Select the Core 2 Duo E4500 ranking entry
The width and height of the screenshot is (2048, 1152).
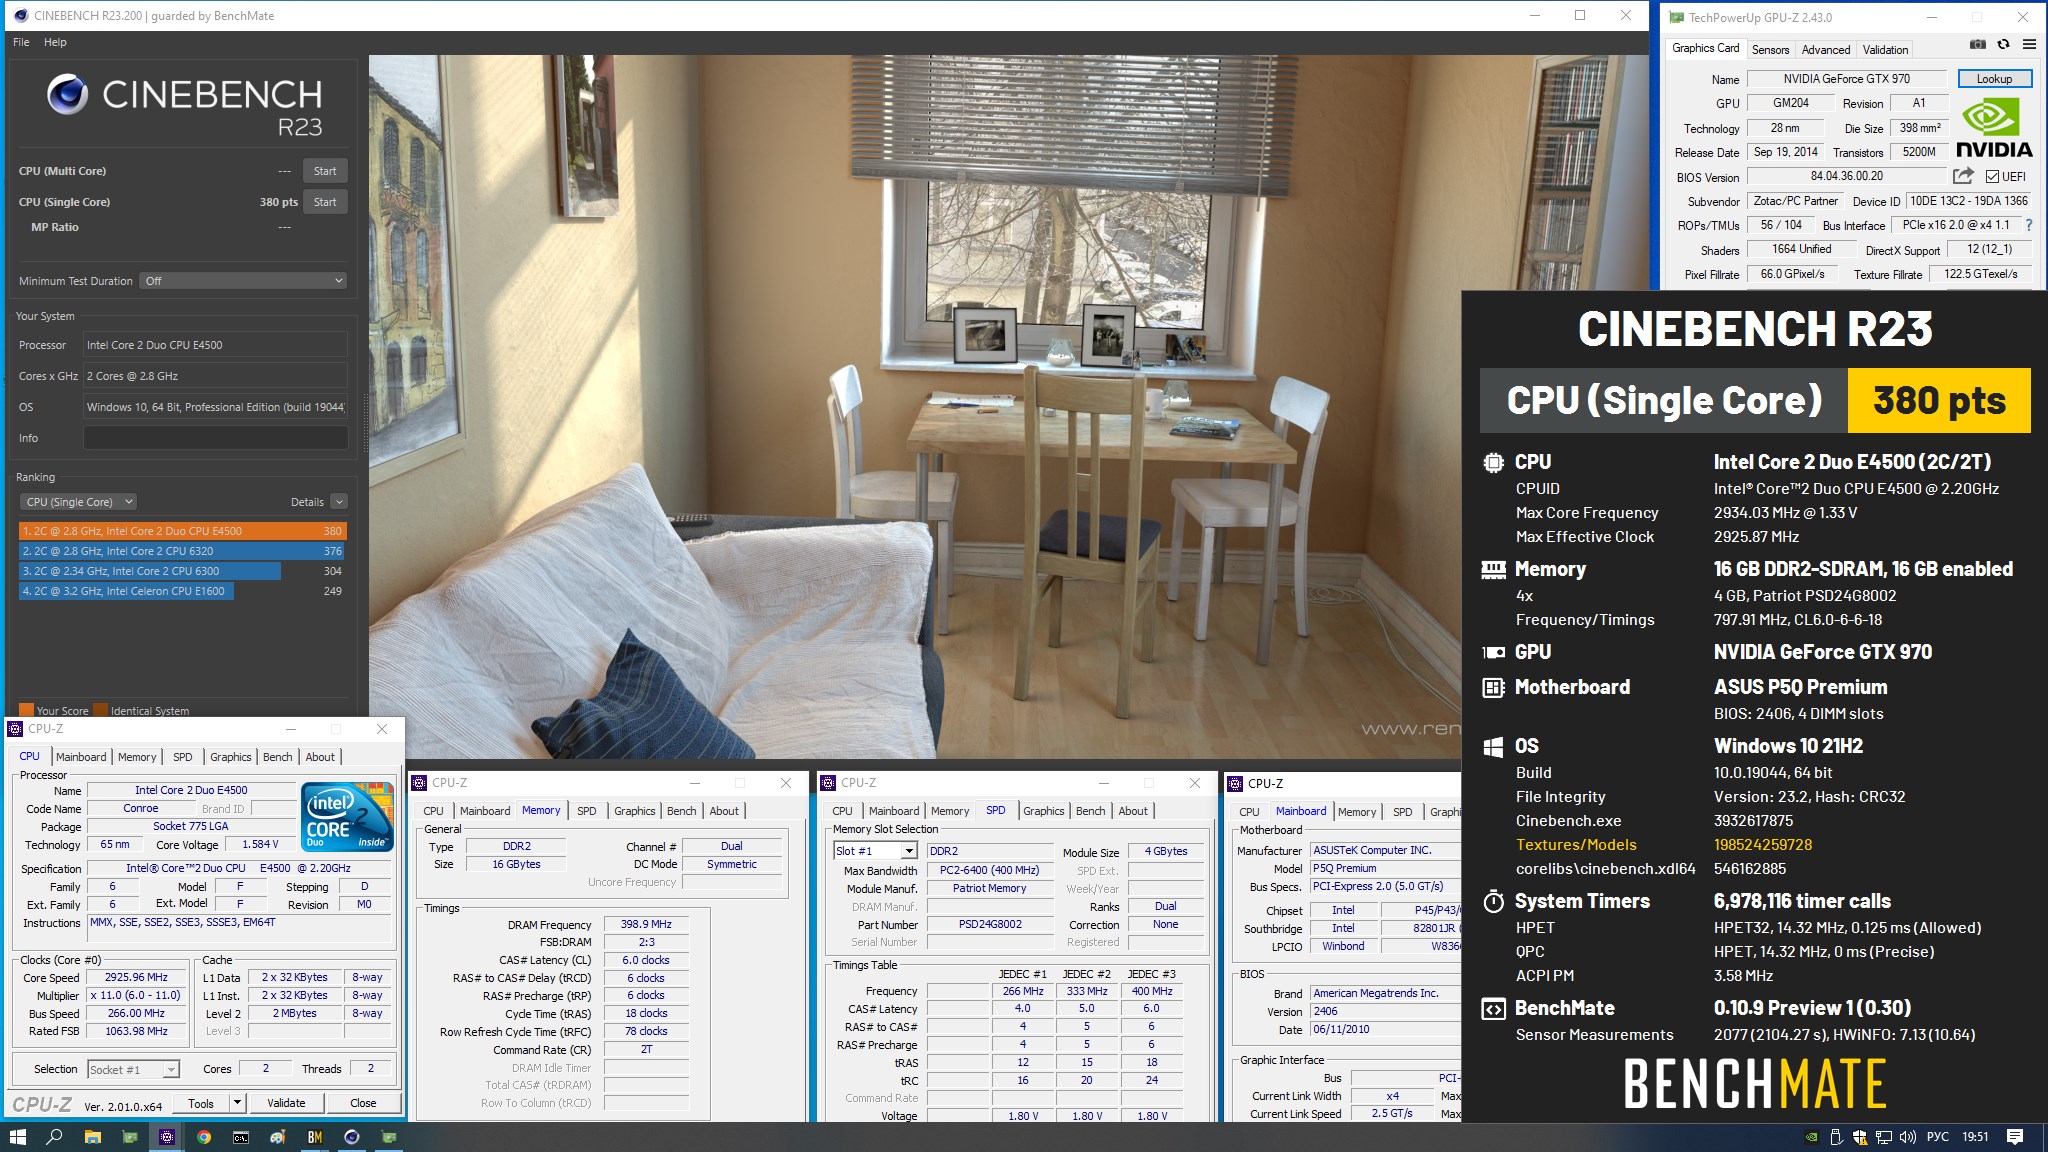click(x=182, y=531)
